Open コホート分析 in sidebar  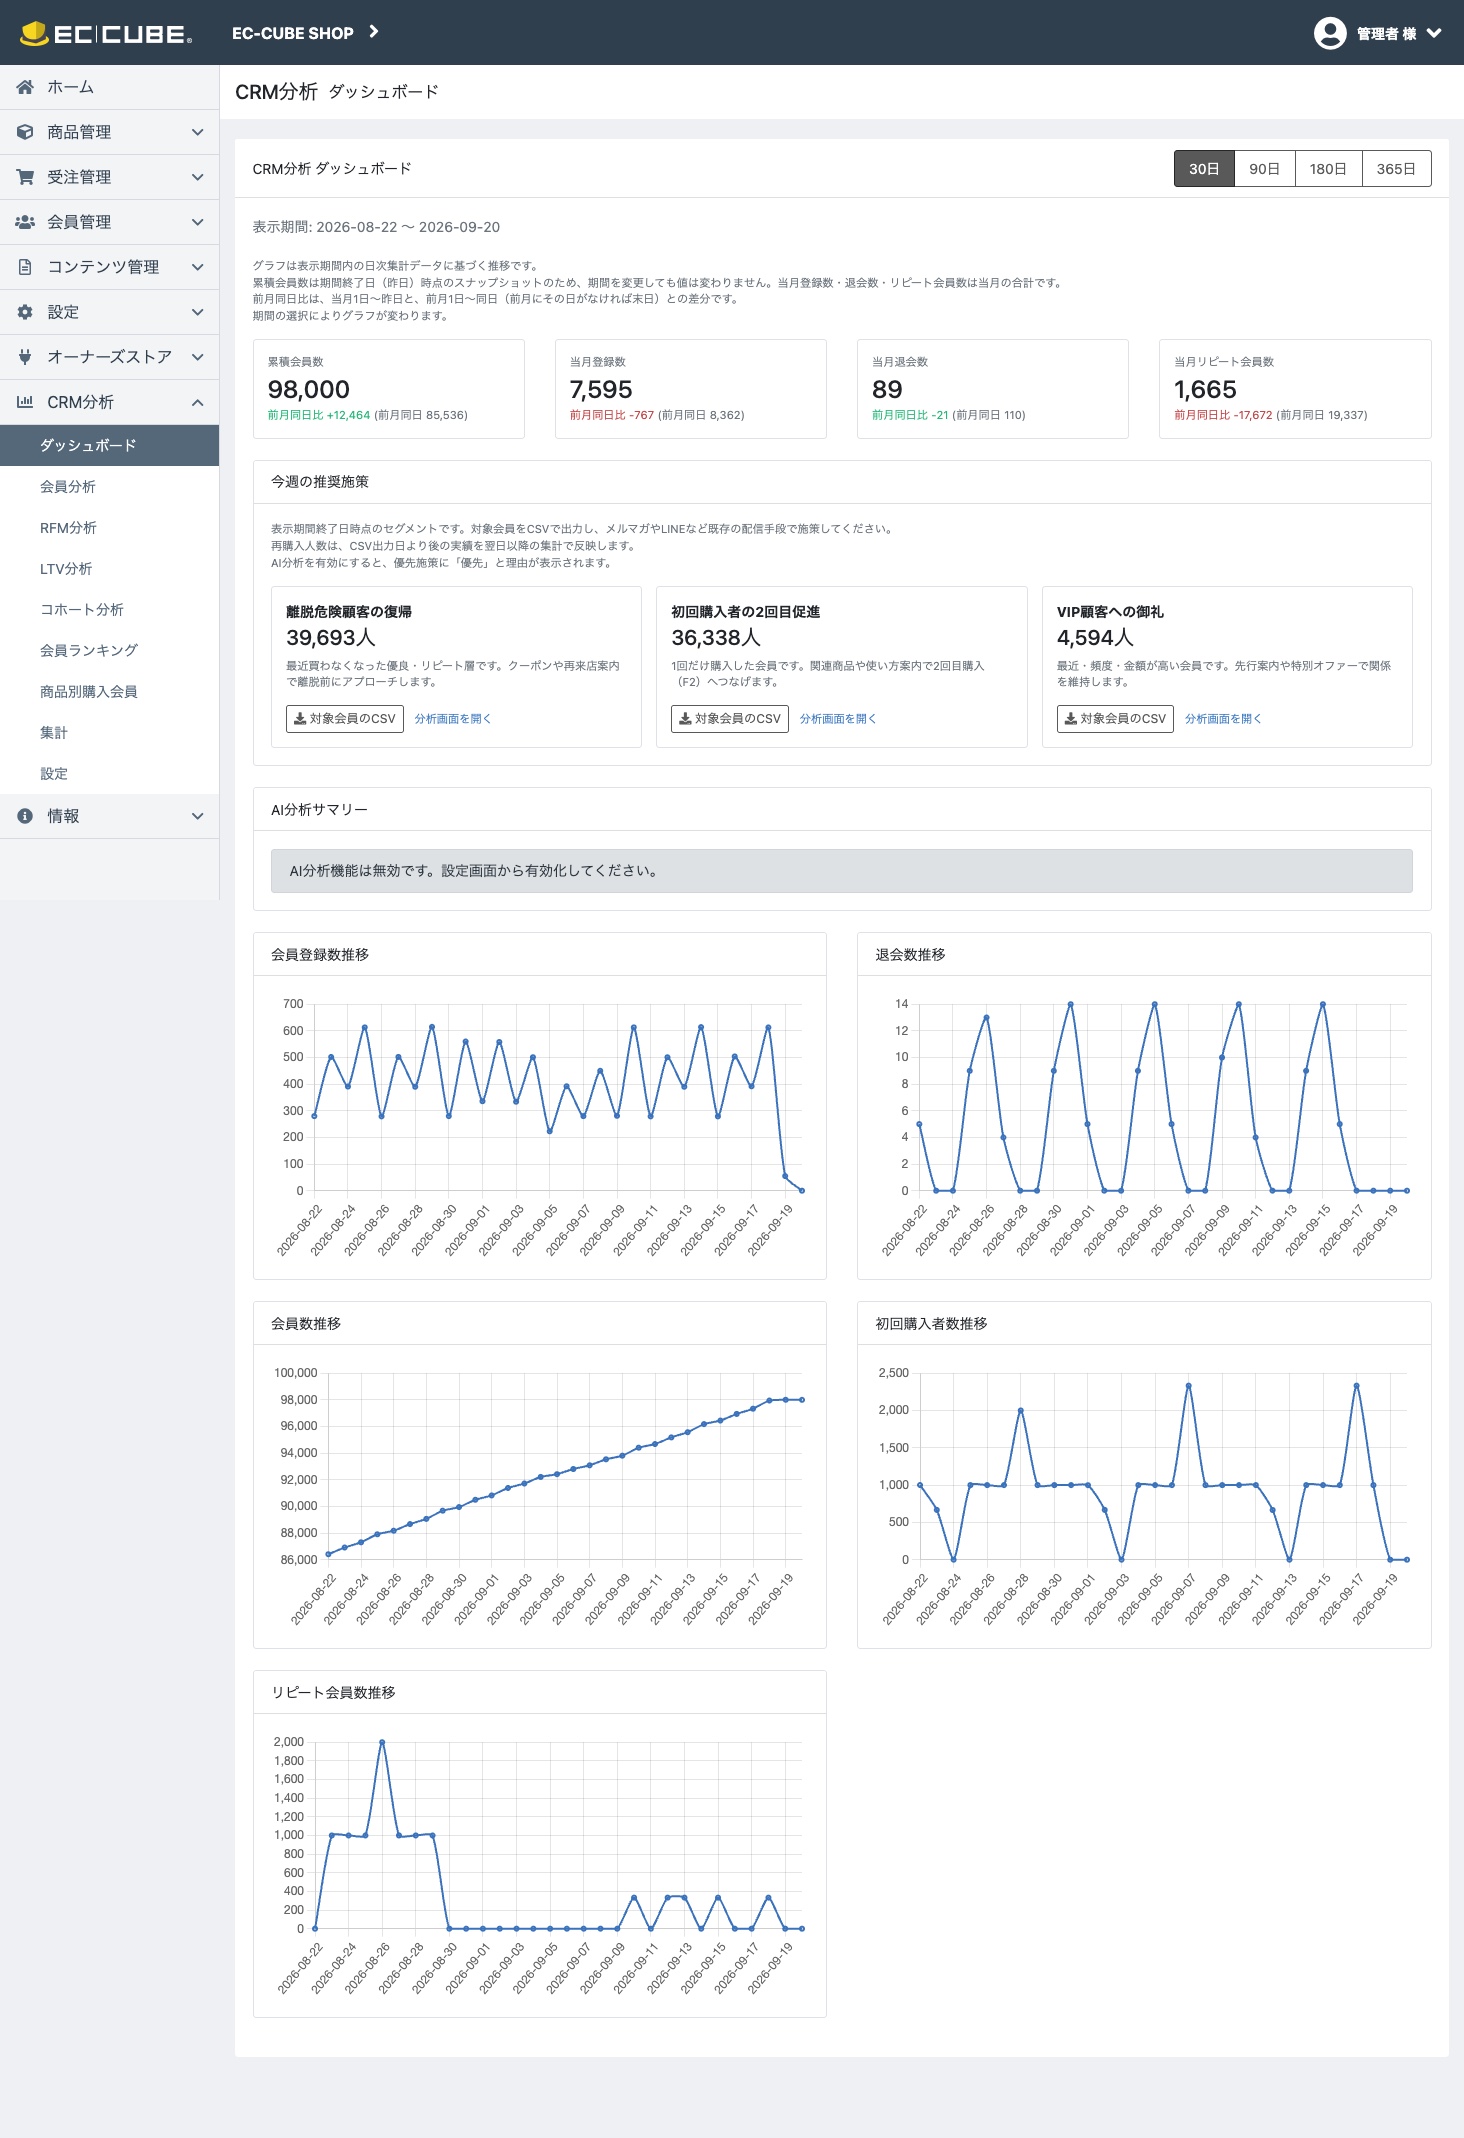[110, 609]
